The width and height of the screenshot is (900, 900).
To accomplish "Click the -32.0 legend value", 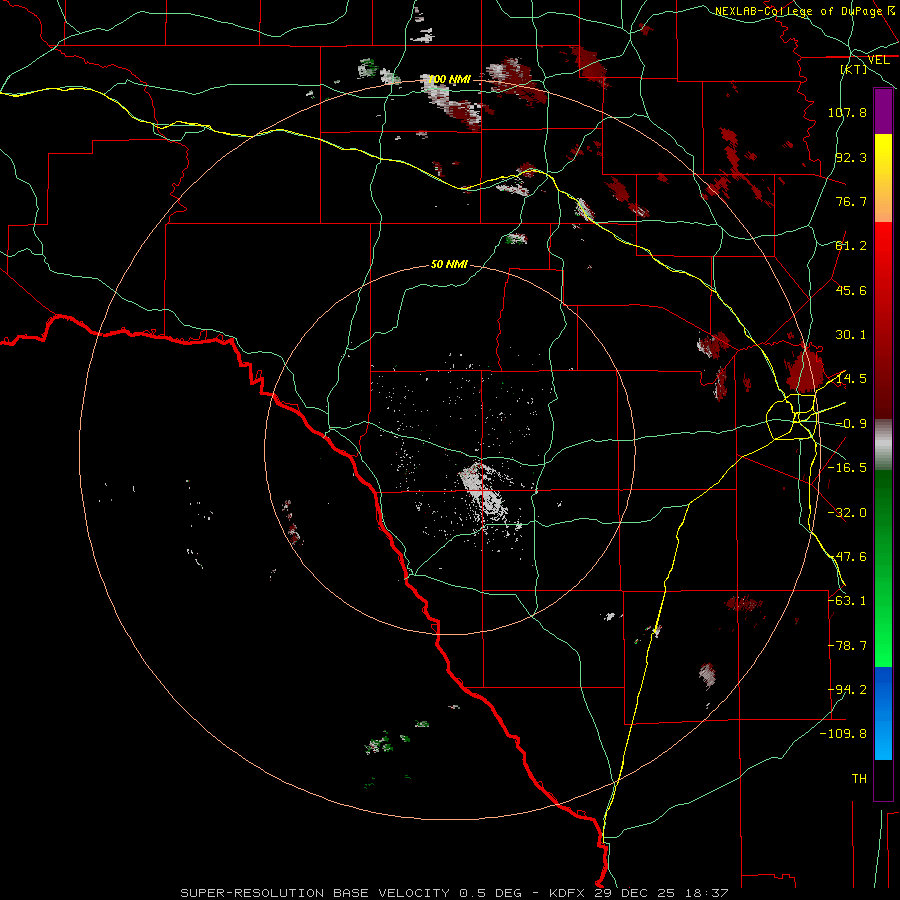I will click(847, 513).
